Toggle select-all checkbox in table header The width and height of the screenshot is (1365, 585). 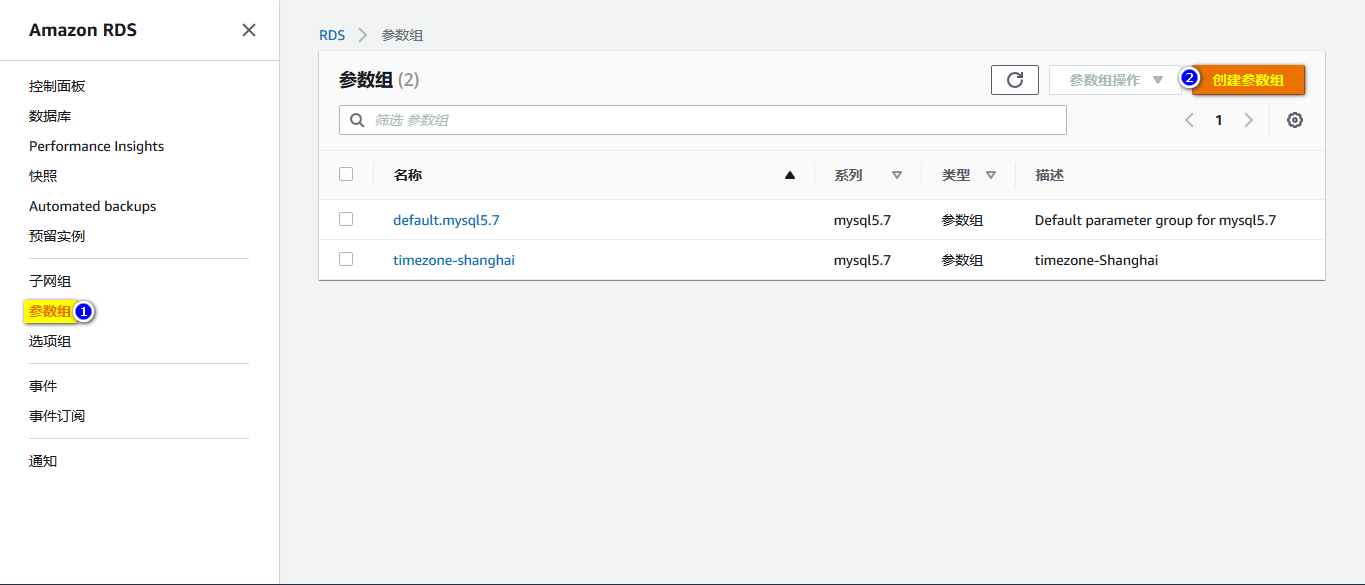click(x=346, y=174)
